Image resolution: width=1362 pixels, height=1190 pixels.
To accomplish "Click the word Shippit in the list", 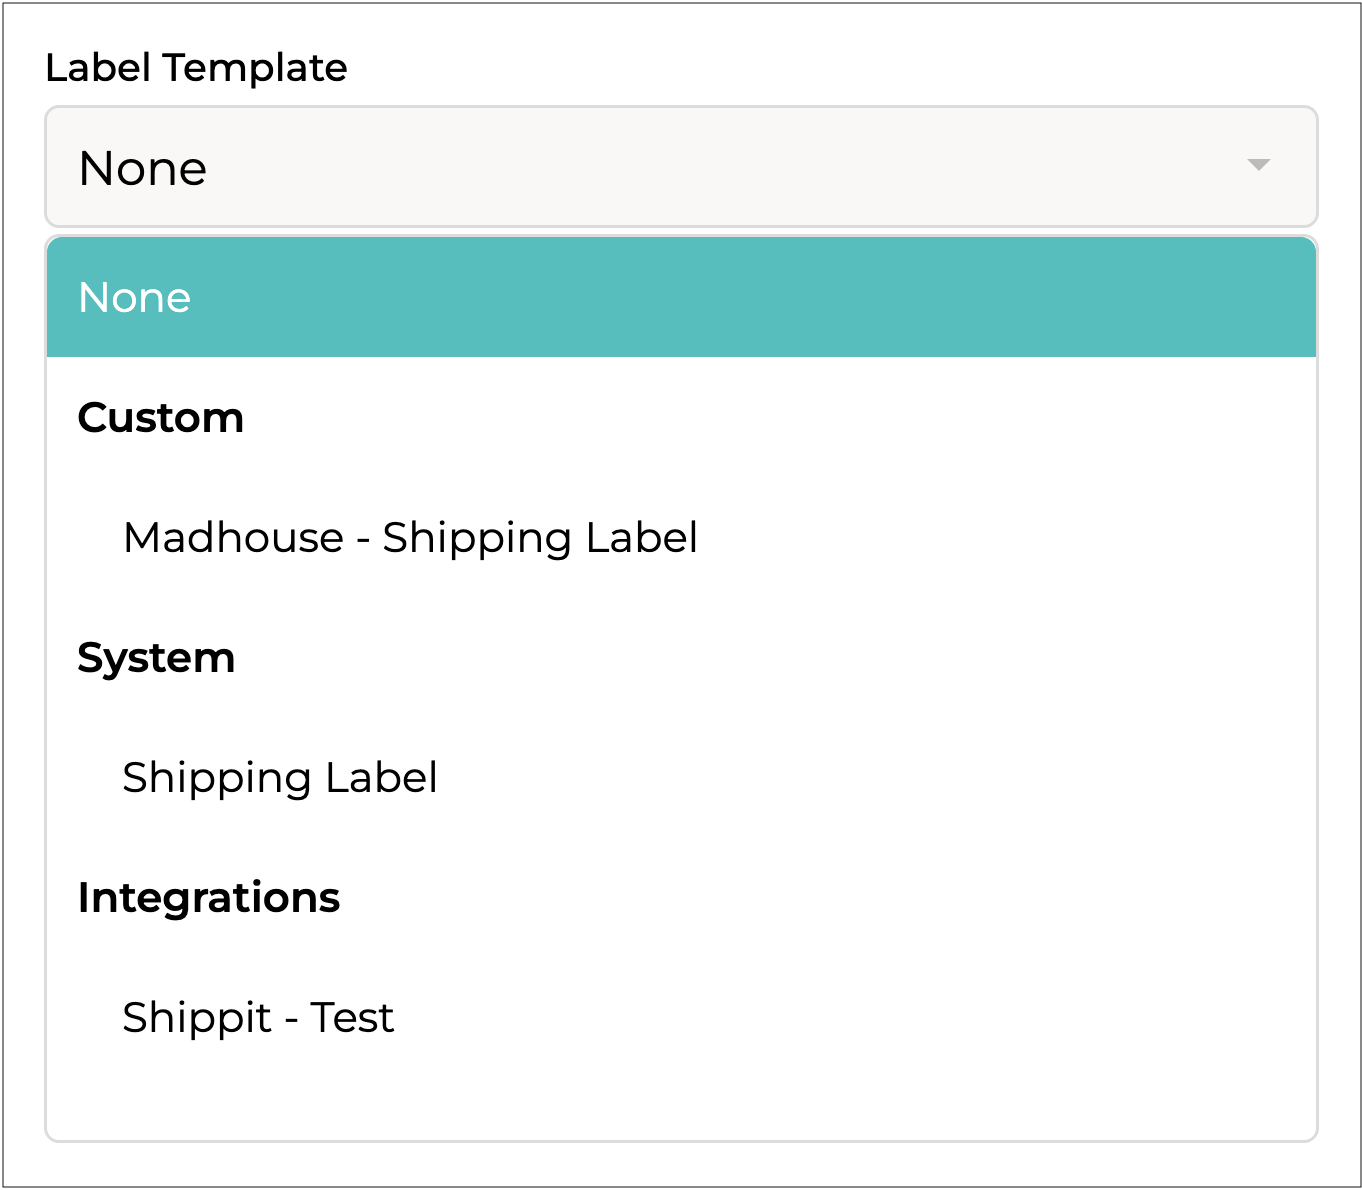I will pos(197,1018).
